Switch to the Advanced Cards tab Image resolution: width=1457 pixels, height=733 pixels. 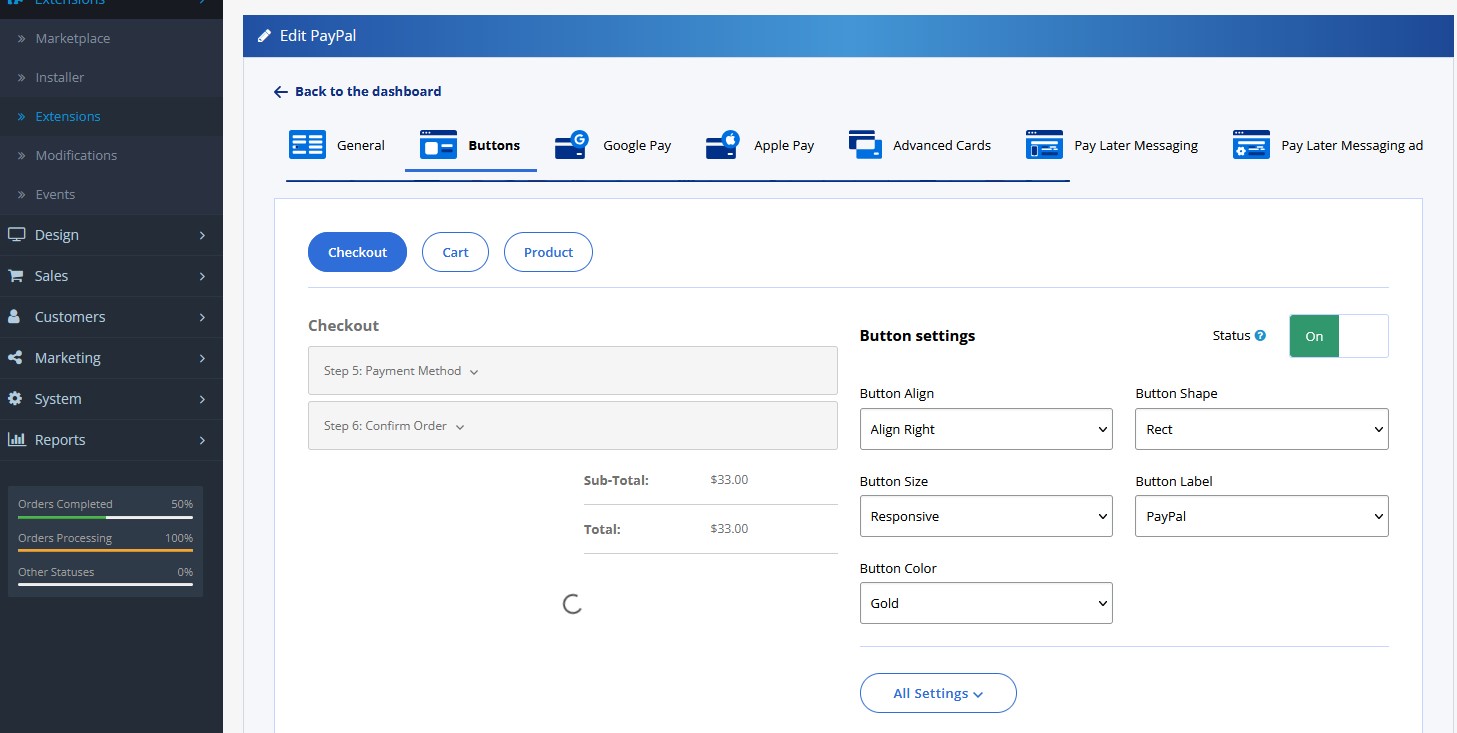pos(919,145)
